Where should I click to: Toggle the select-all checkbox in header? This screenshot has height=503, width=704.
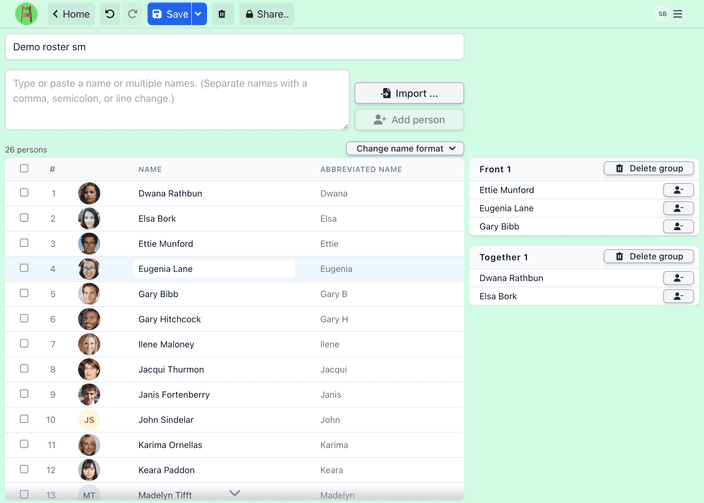(24, 168)
